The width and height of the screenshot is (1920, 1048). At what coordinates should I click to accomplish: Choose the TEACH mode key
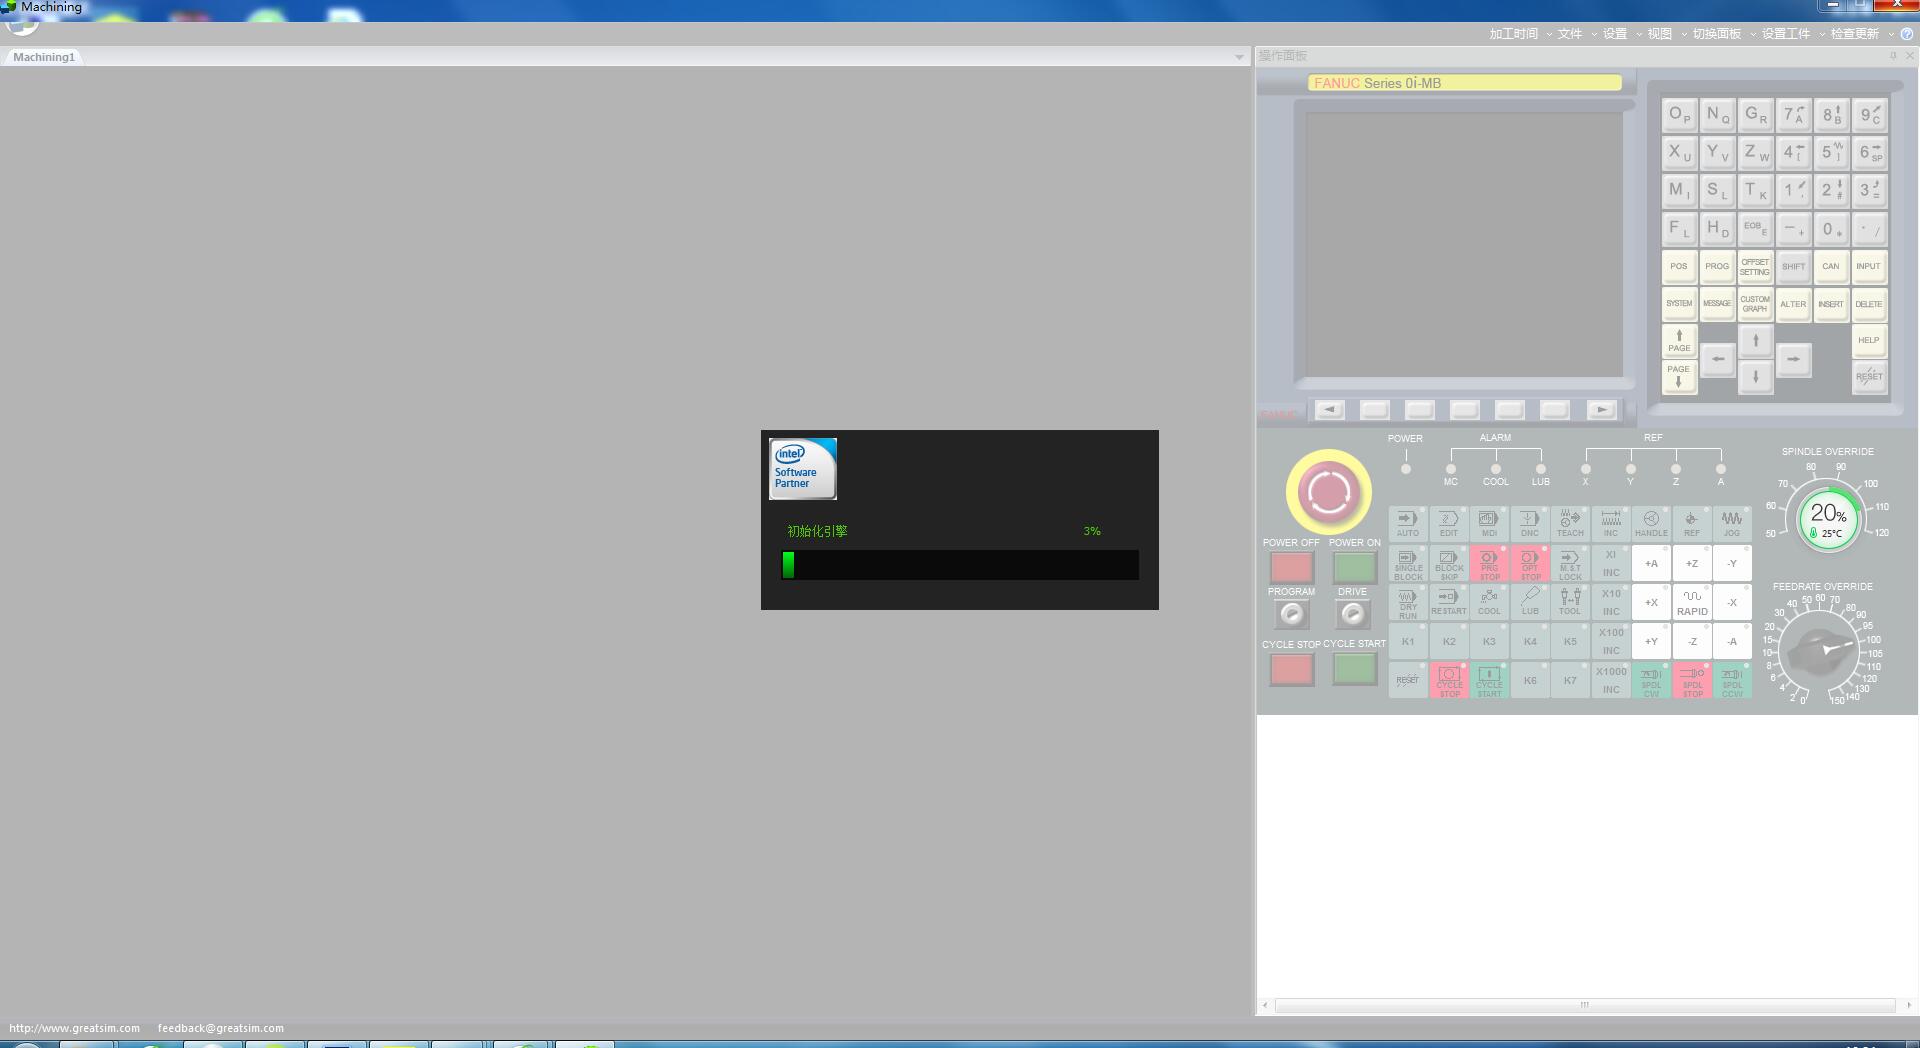tap(1570, 524)
